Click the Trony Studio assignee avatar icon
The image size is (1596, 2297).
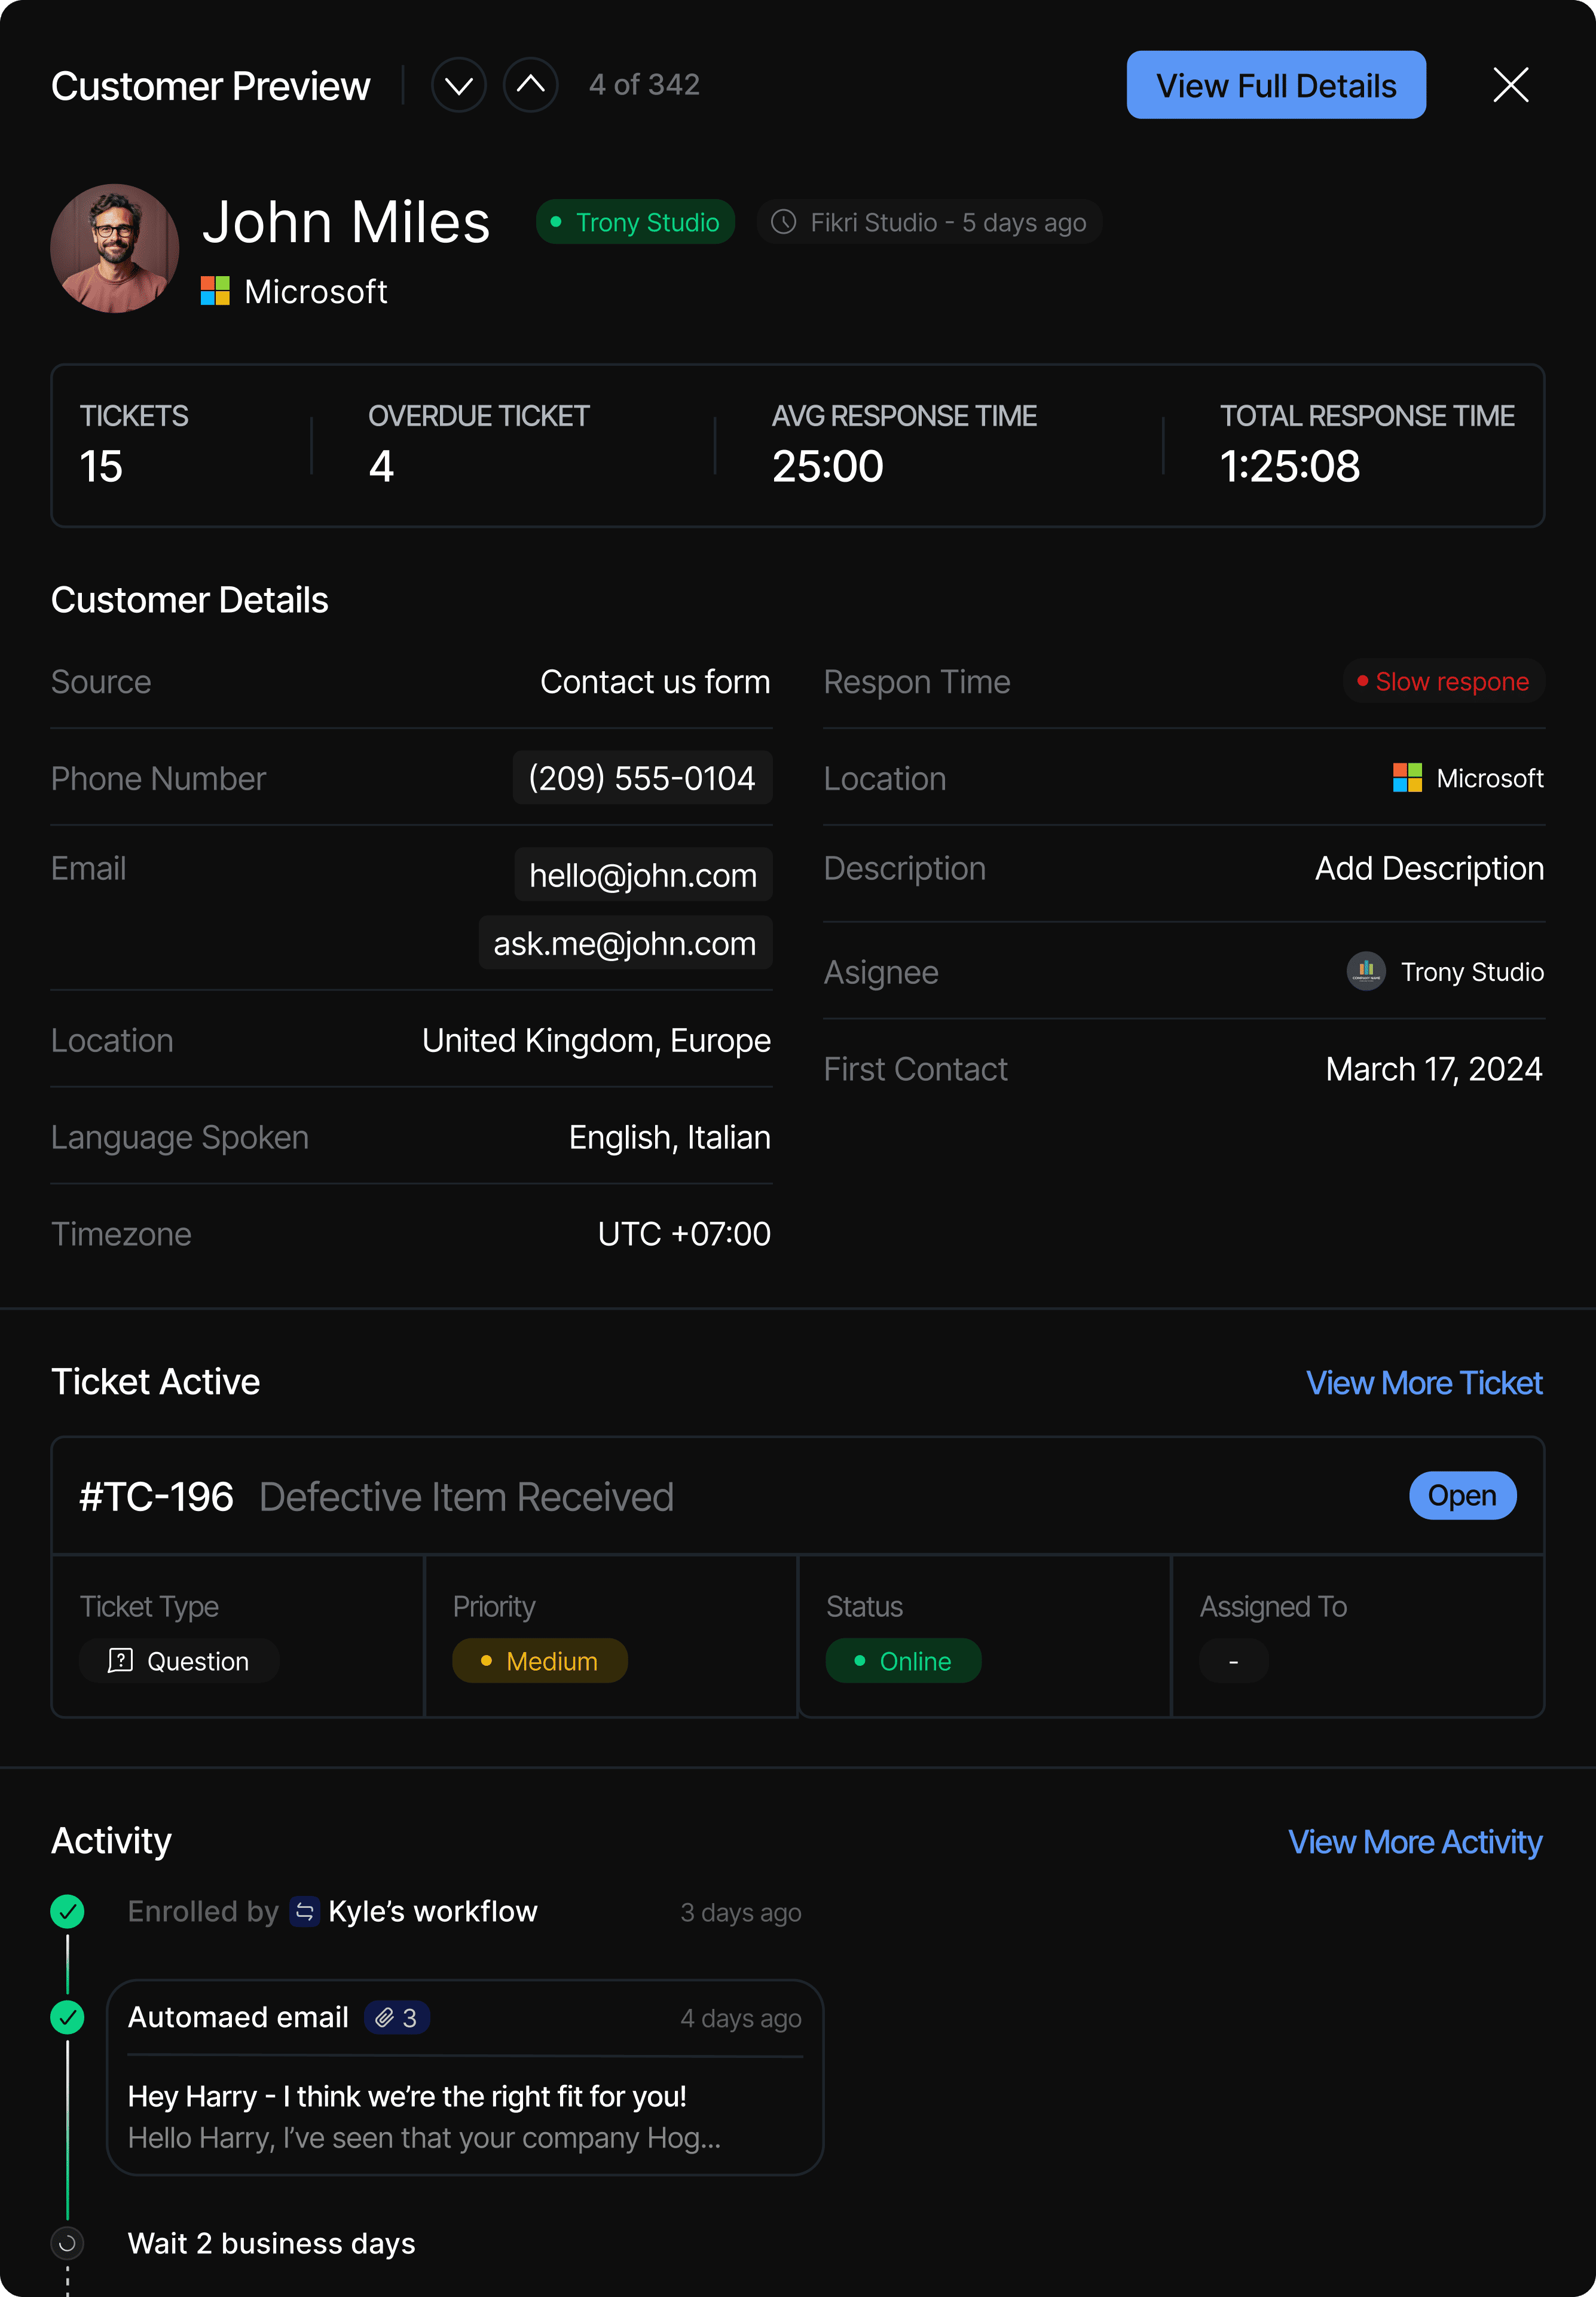click(1365, 971)
